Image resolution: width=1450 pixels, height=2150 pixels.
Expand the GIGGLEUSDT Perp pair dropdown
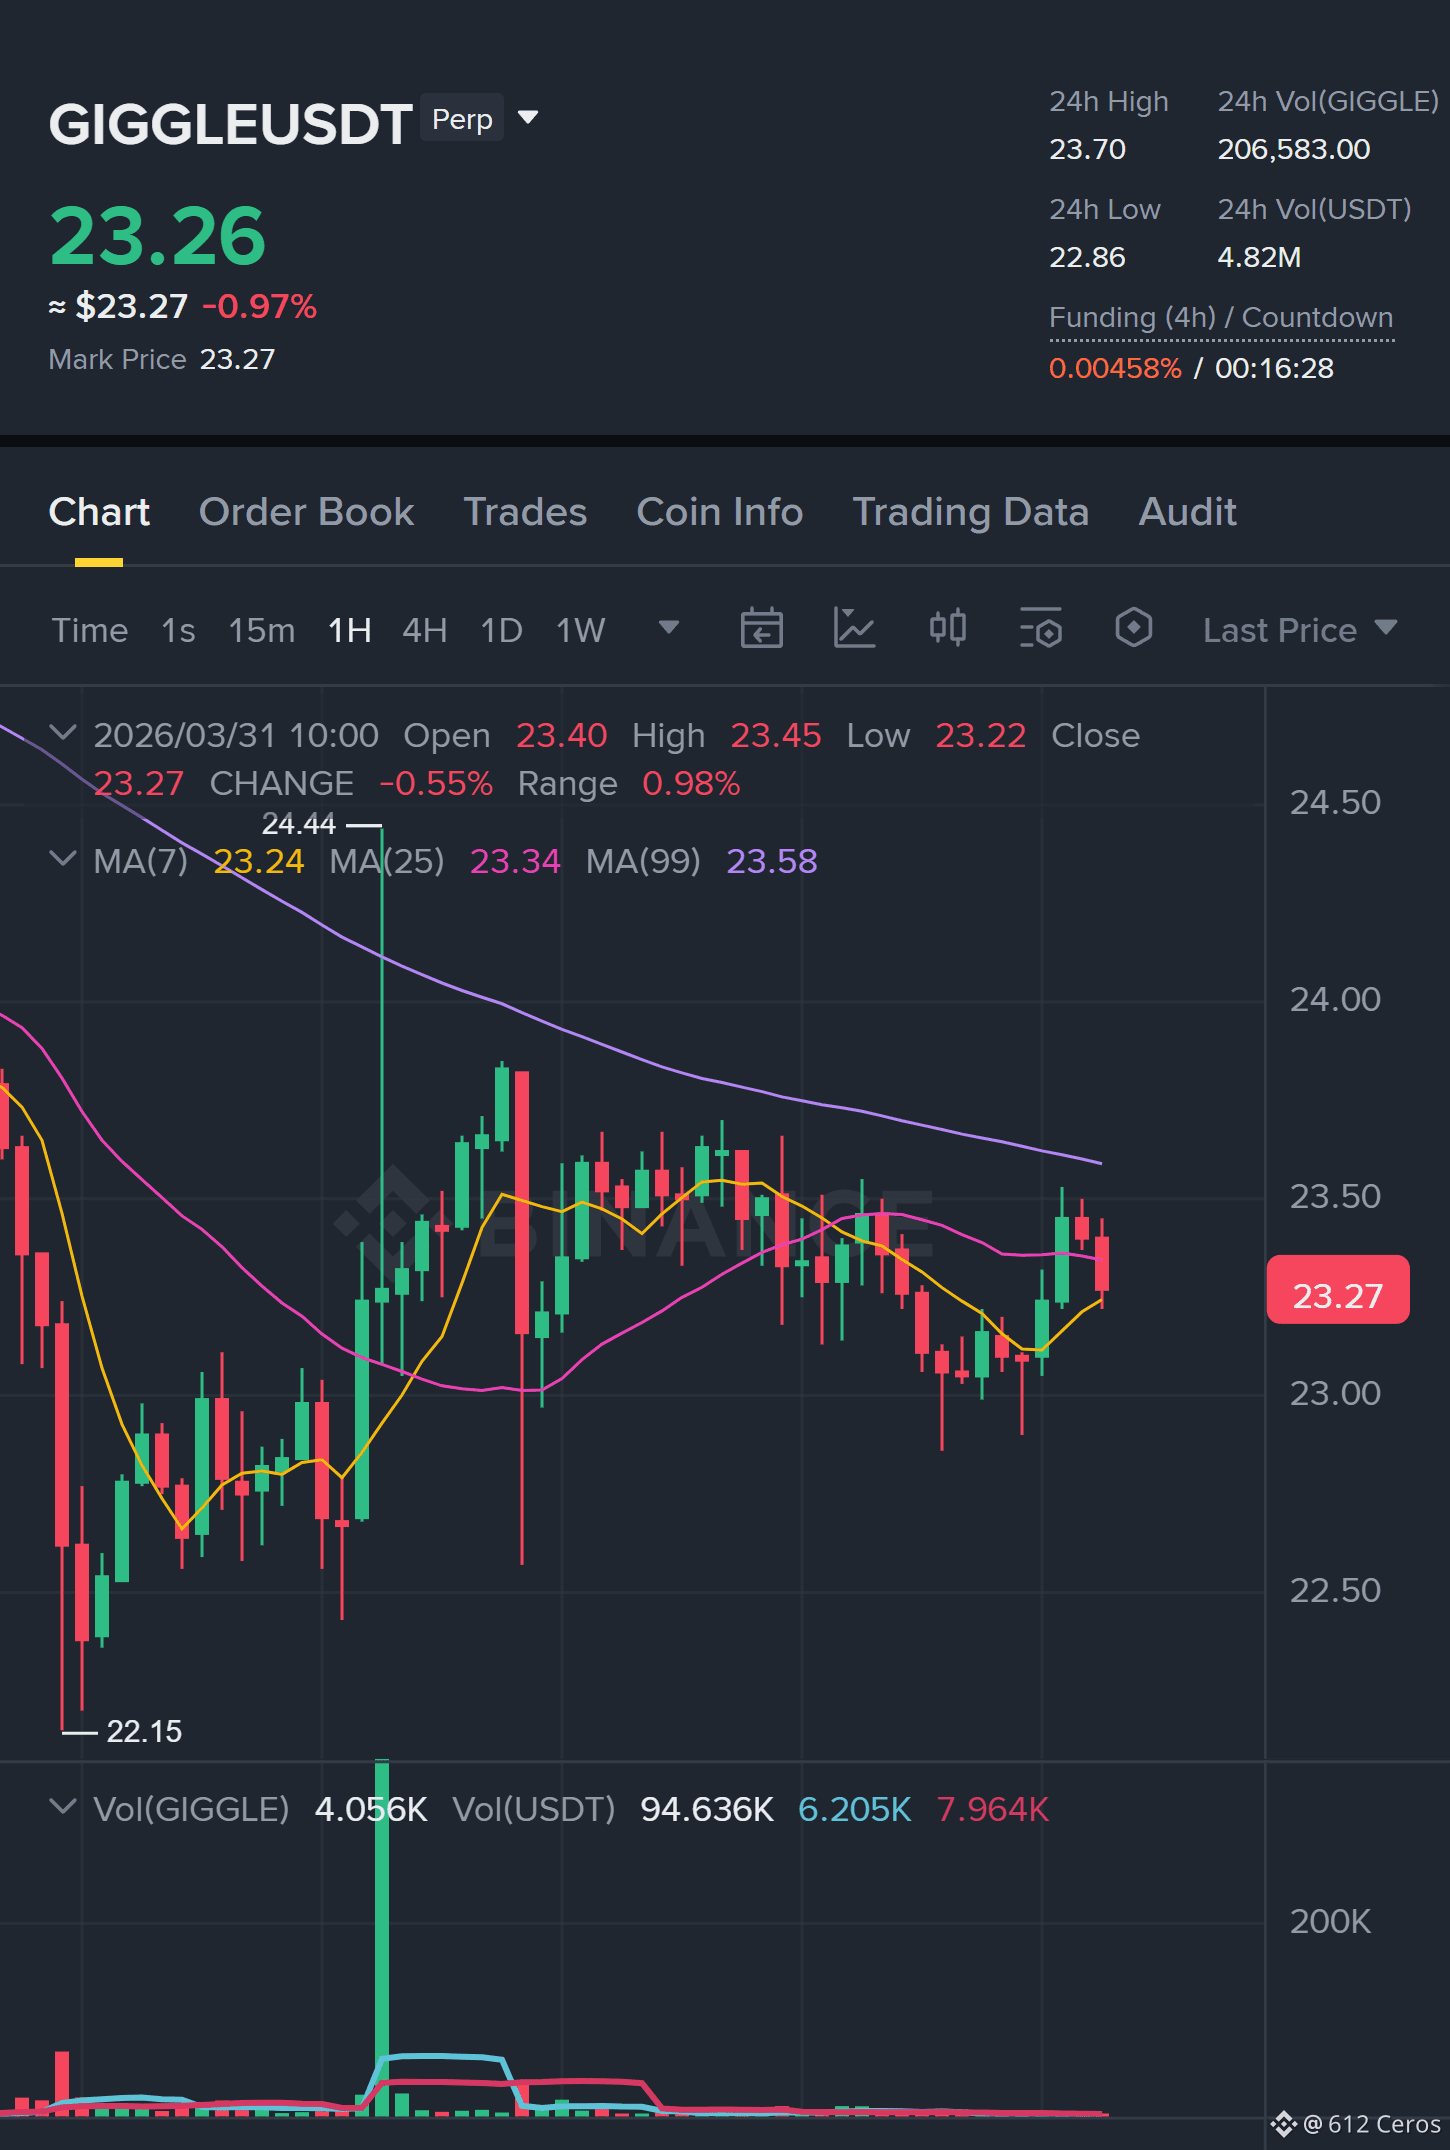[528, 118]
